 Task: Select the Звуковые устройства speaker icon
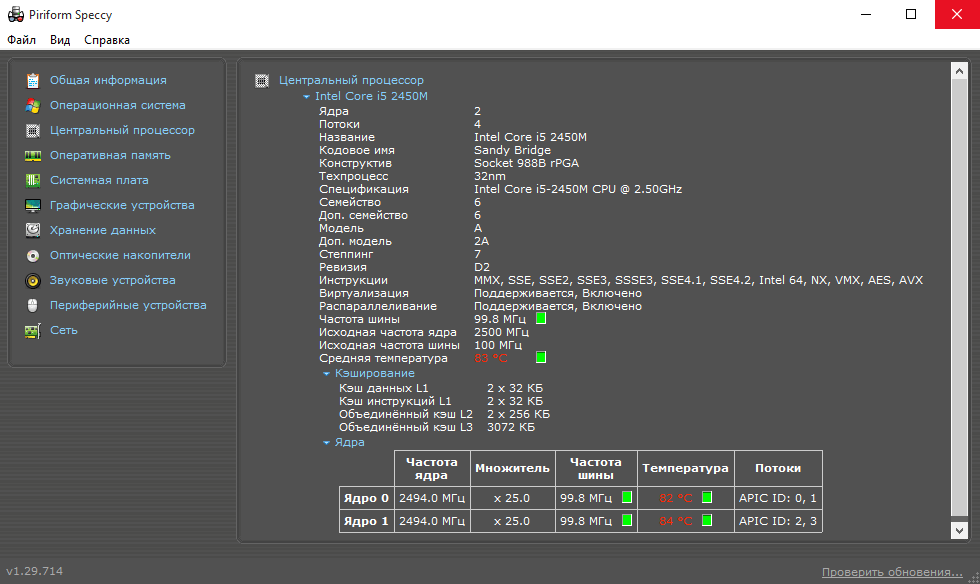click(32, 280)
